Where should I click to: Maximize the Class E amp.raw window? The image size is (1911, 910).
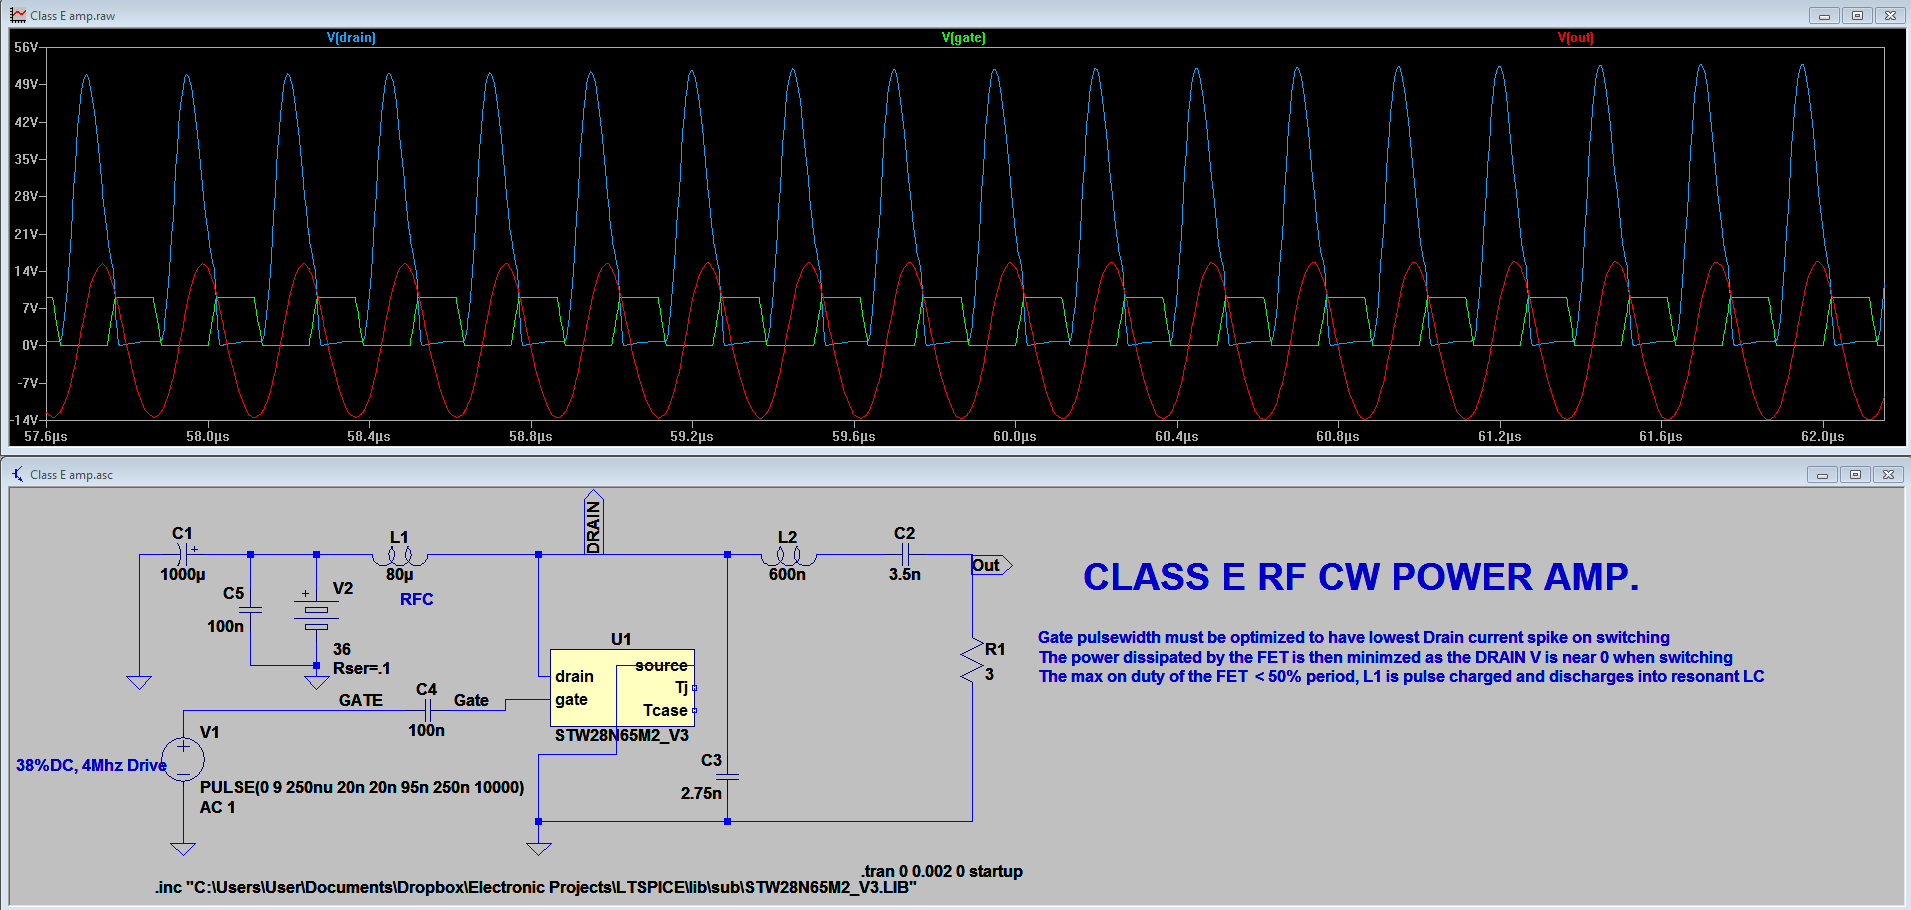(1857, 15)
